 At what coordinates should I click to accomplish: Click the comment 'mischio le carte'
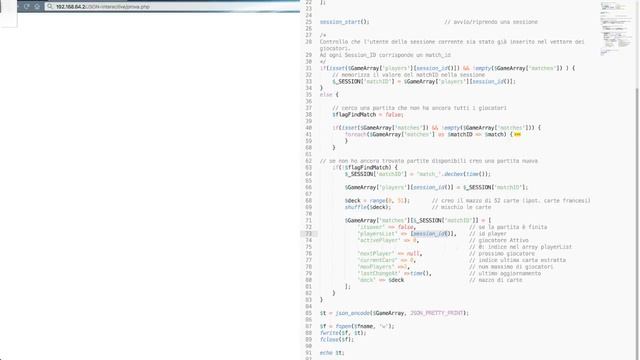[461, 207]
